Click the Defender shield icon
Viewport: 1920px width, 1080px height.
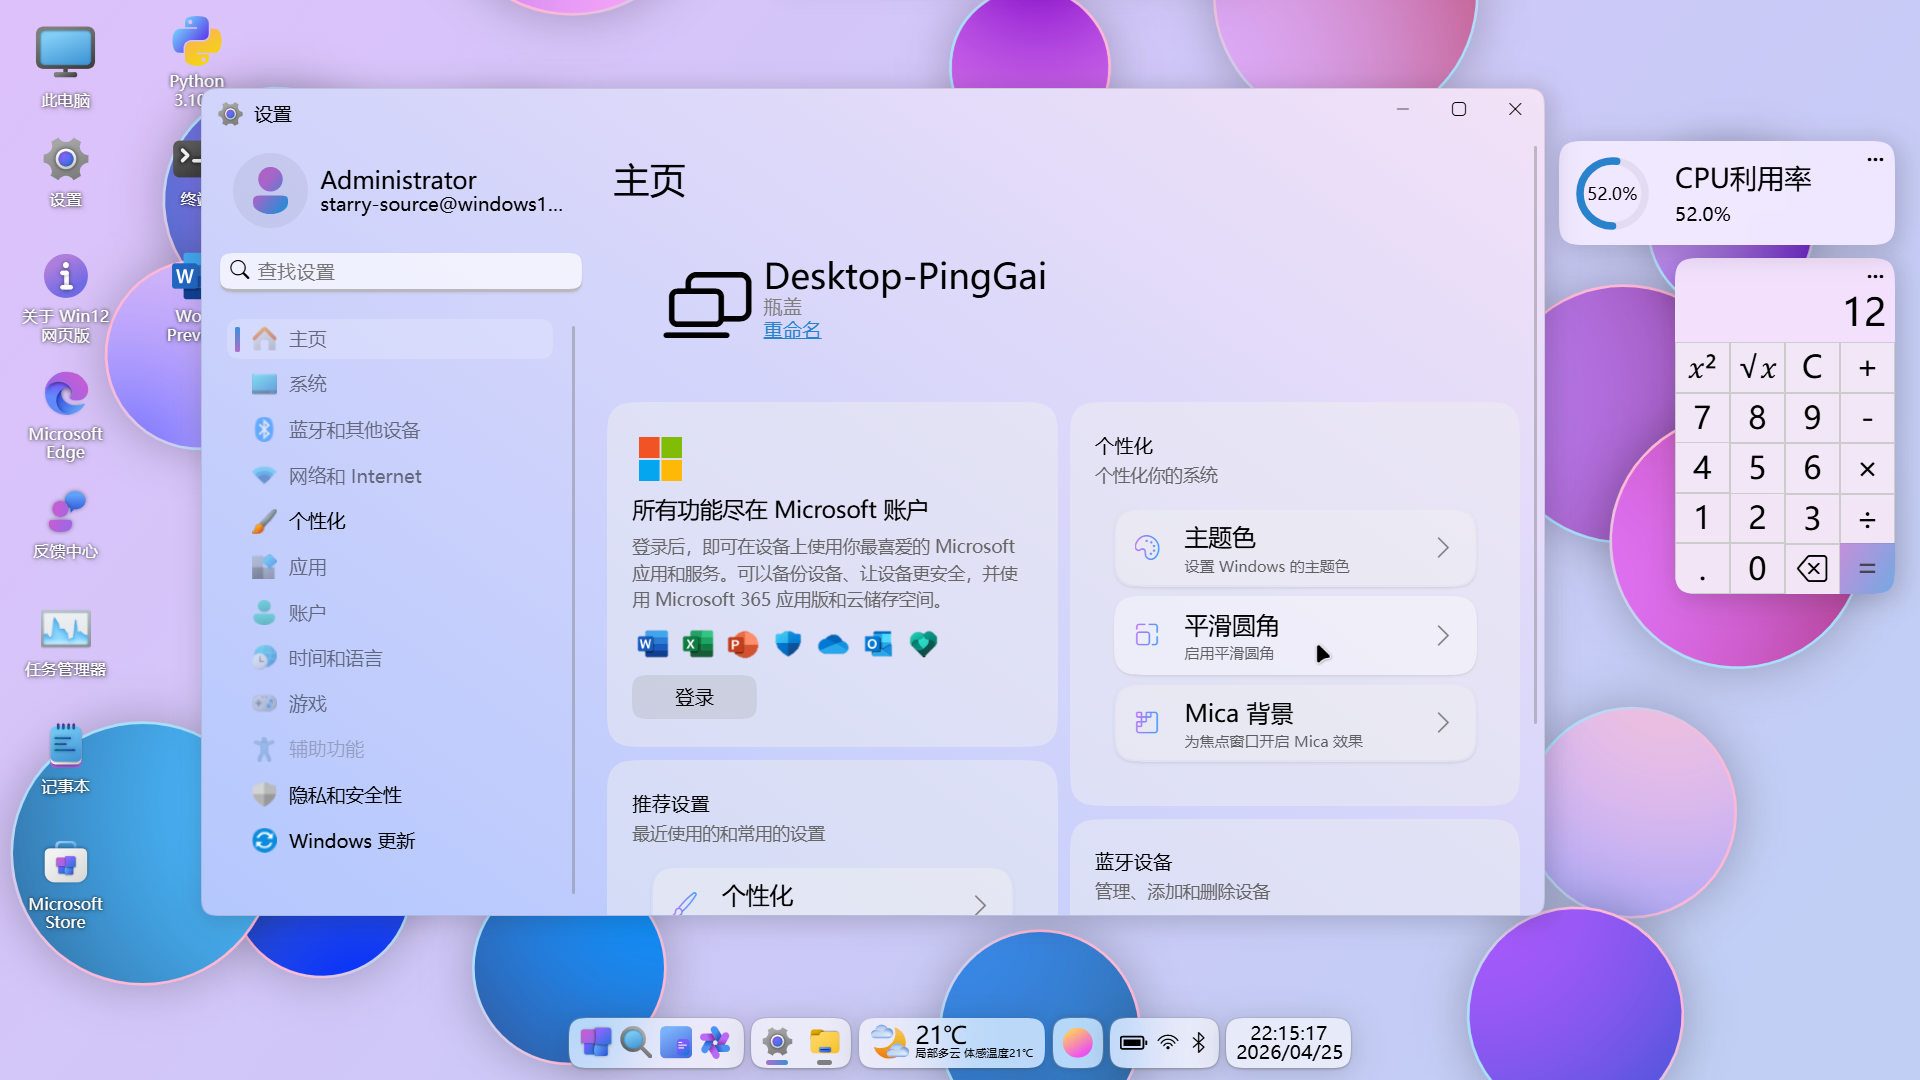click(788, 644)
